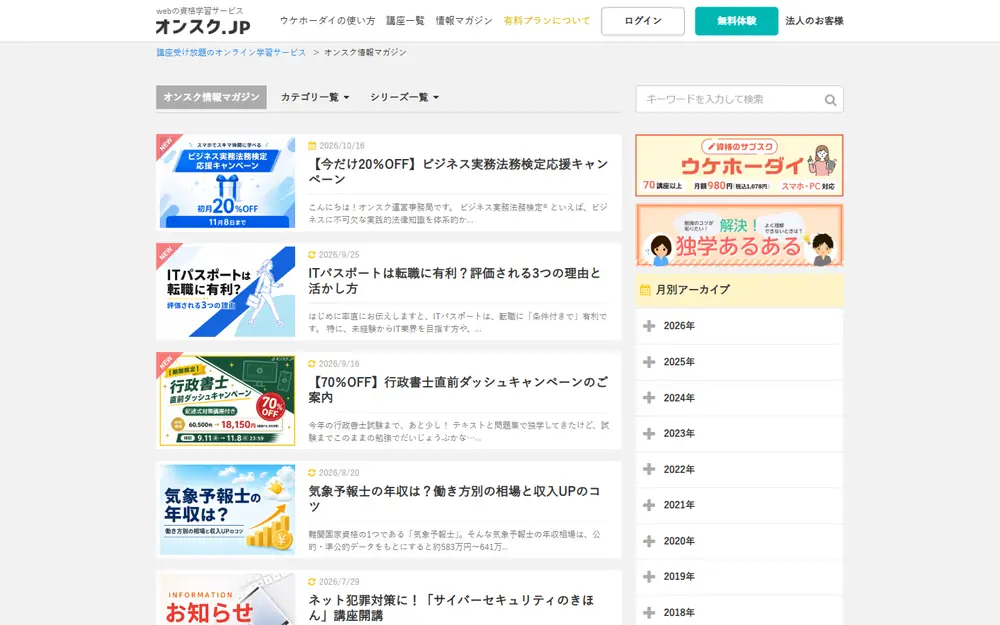Open the 独学あるある banner

pos(739,235)
